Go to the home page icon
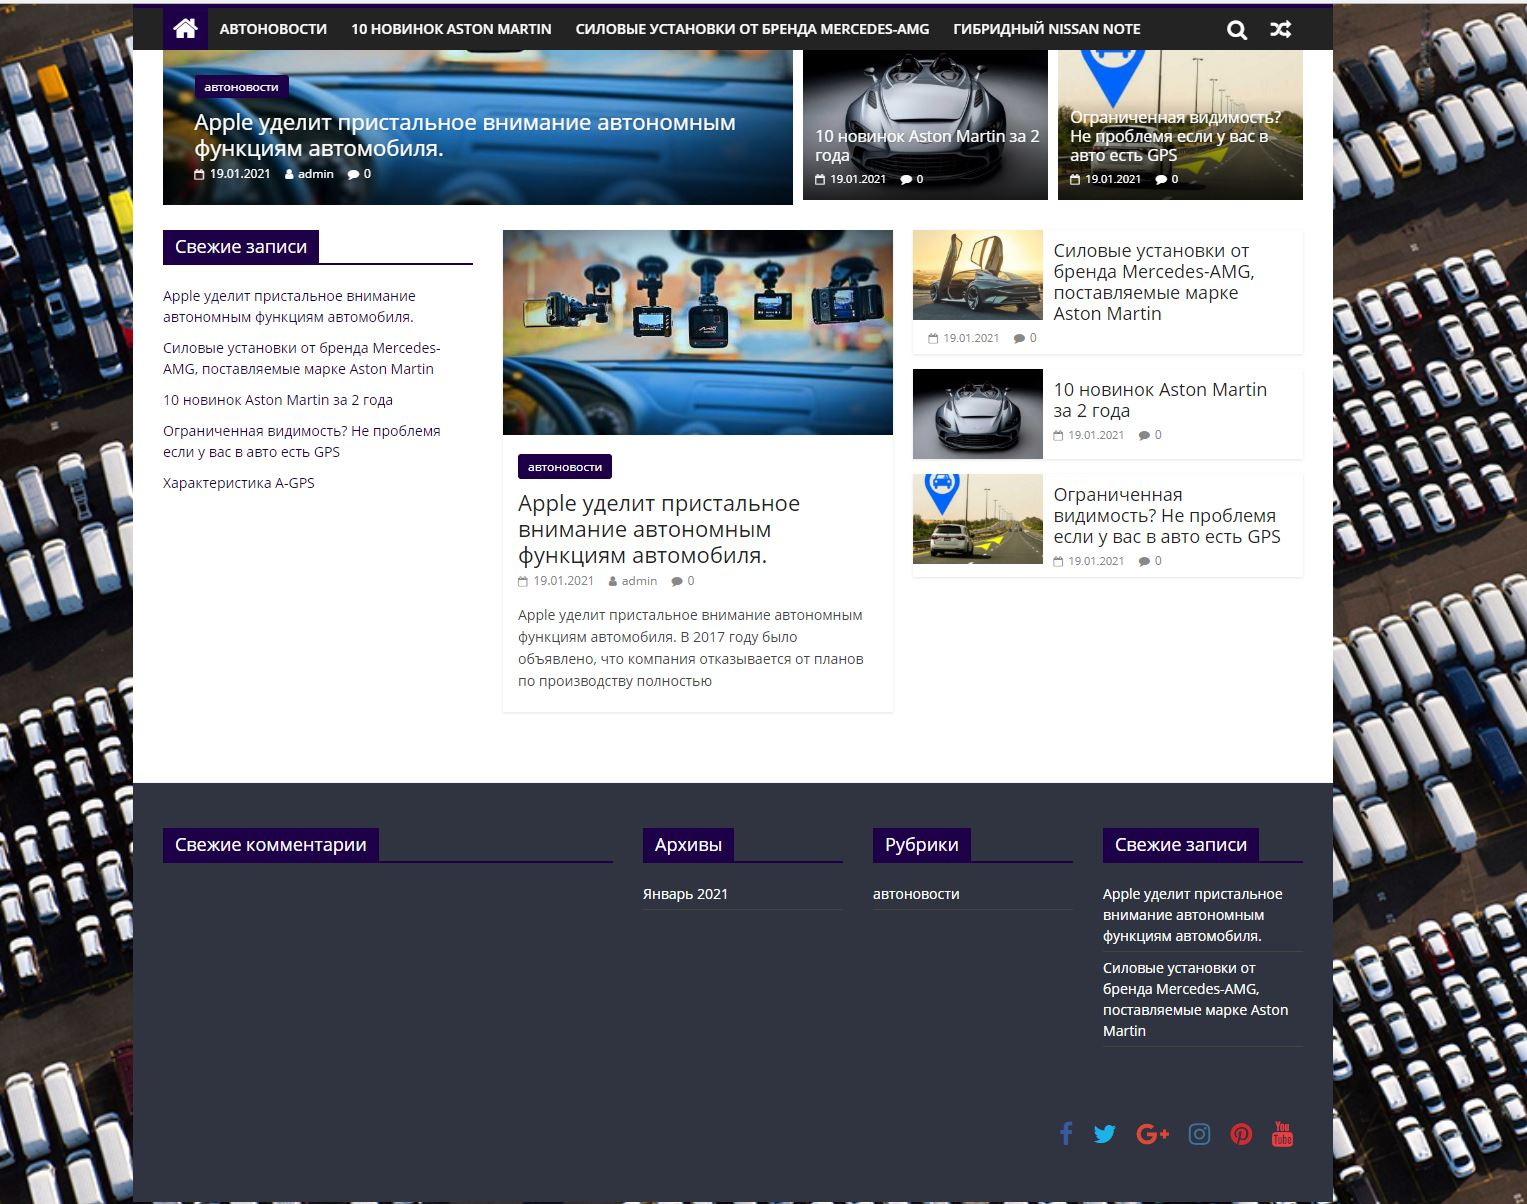This screenshot has width=1527, height=1204. pos(185,29)
